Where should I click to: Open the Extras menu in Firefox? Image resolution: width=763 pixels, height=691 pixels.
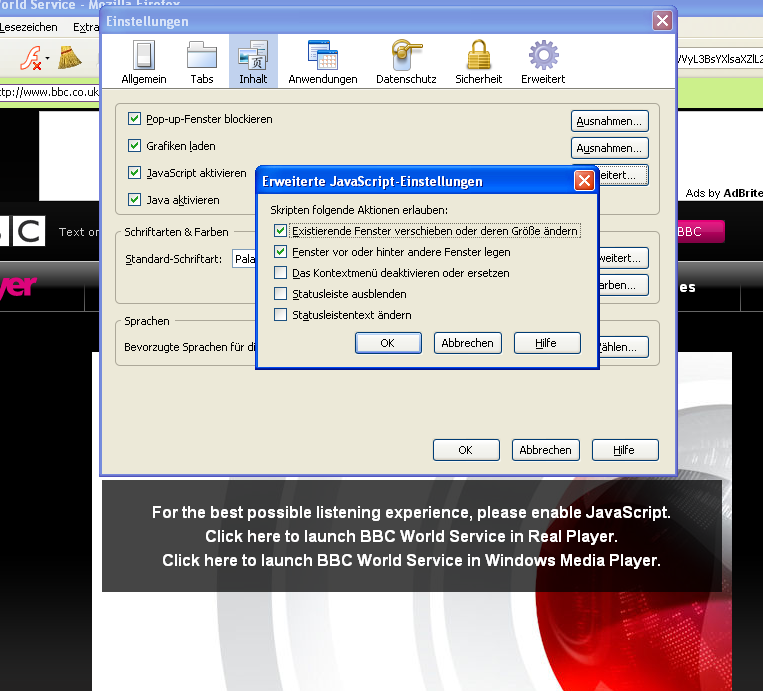pos(86,27)
